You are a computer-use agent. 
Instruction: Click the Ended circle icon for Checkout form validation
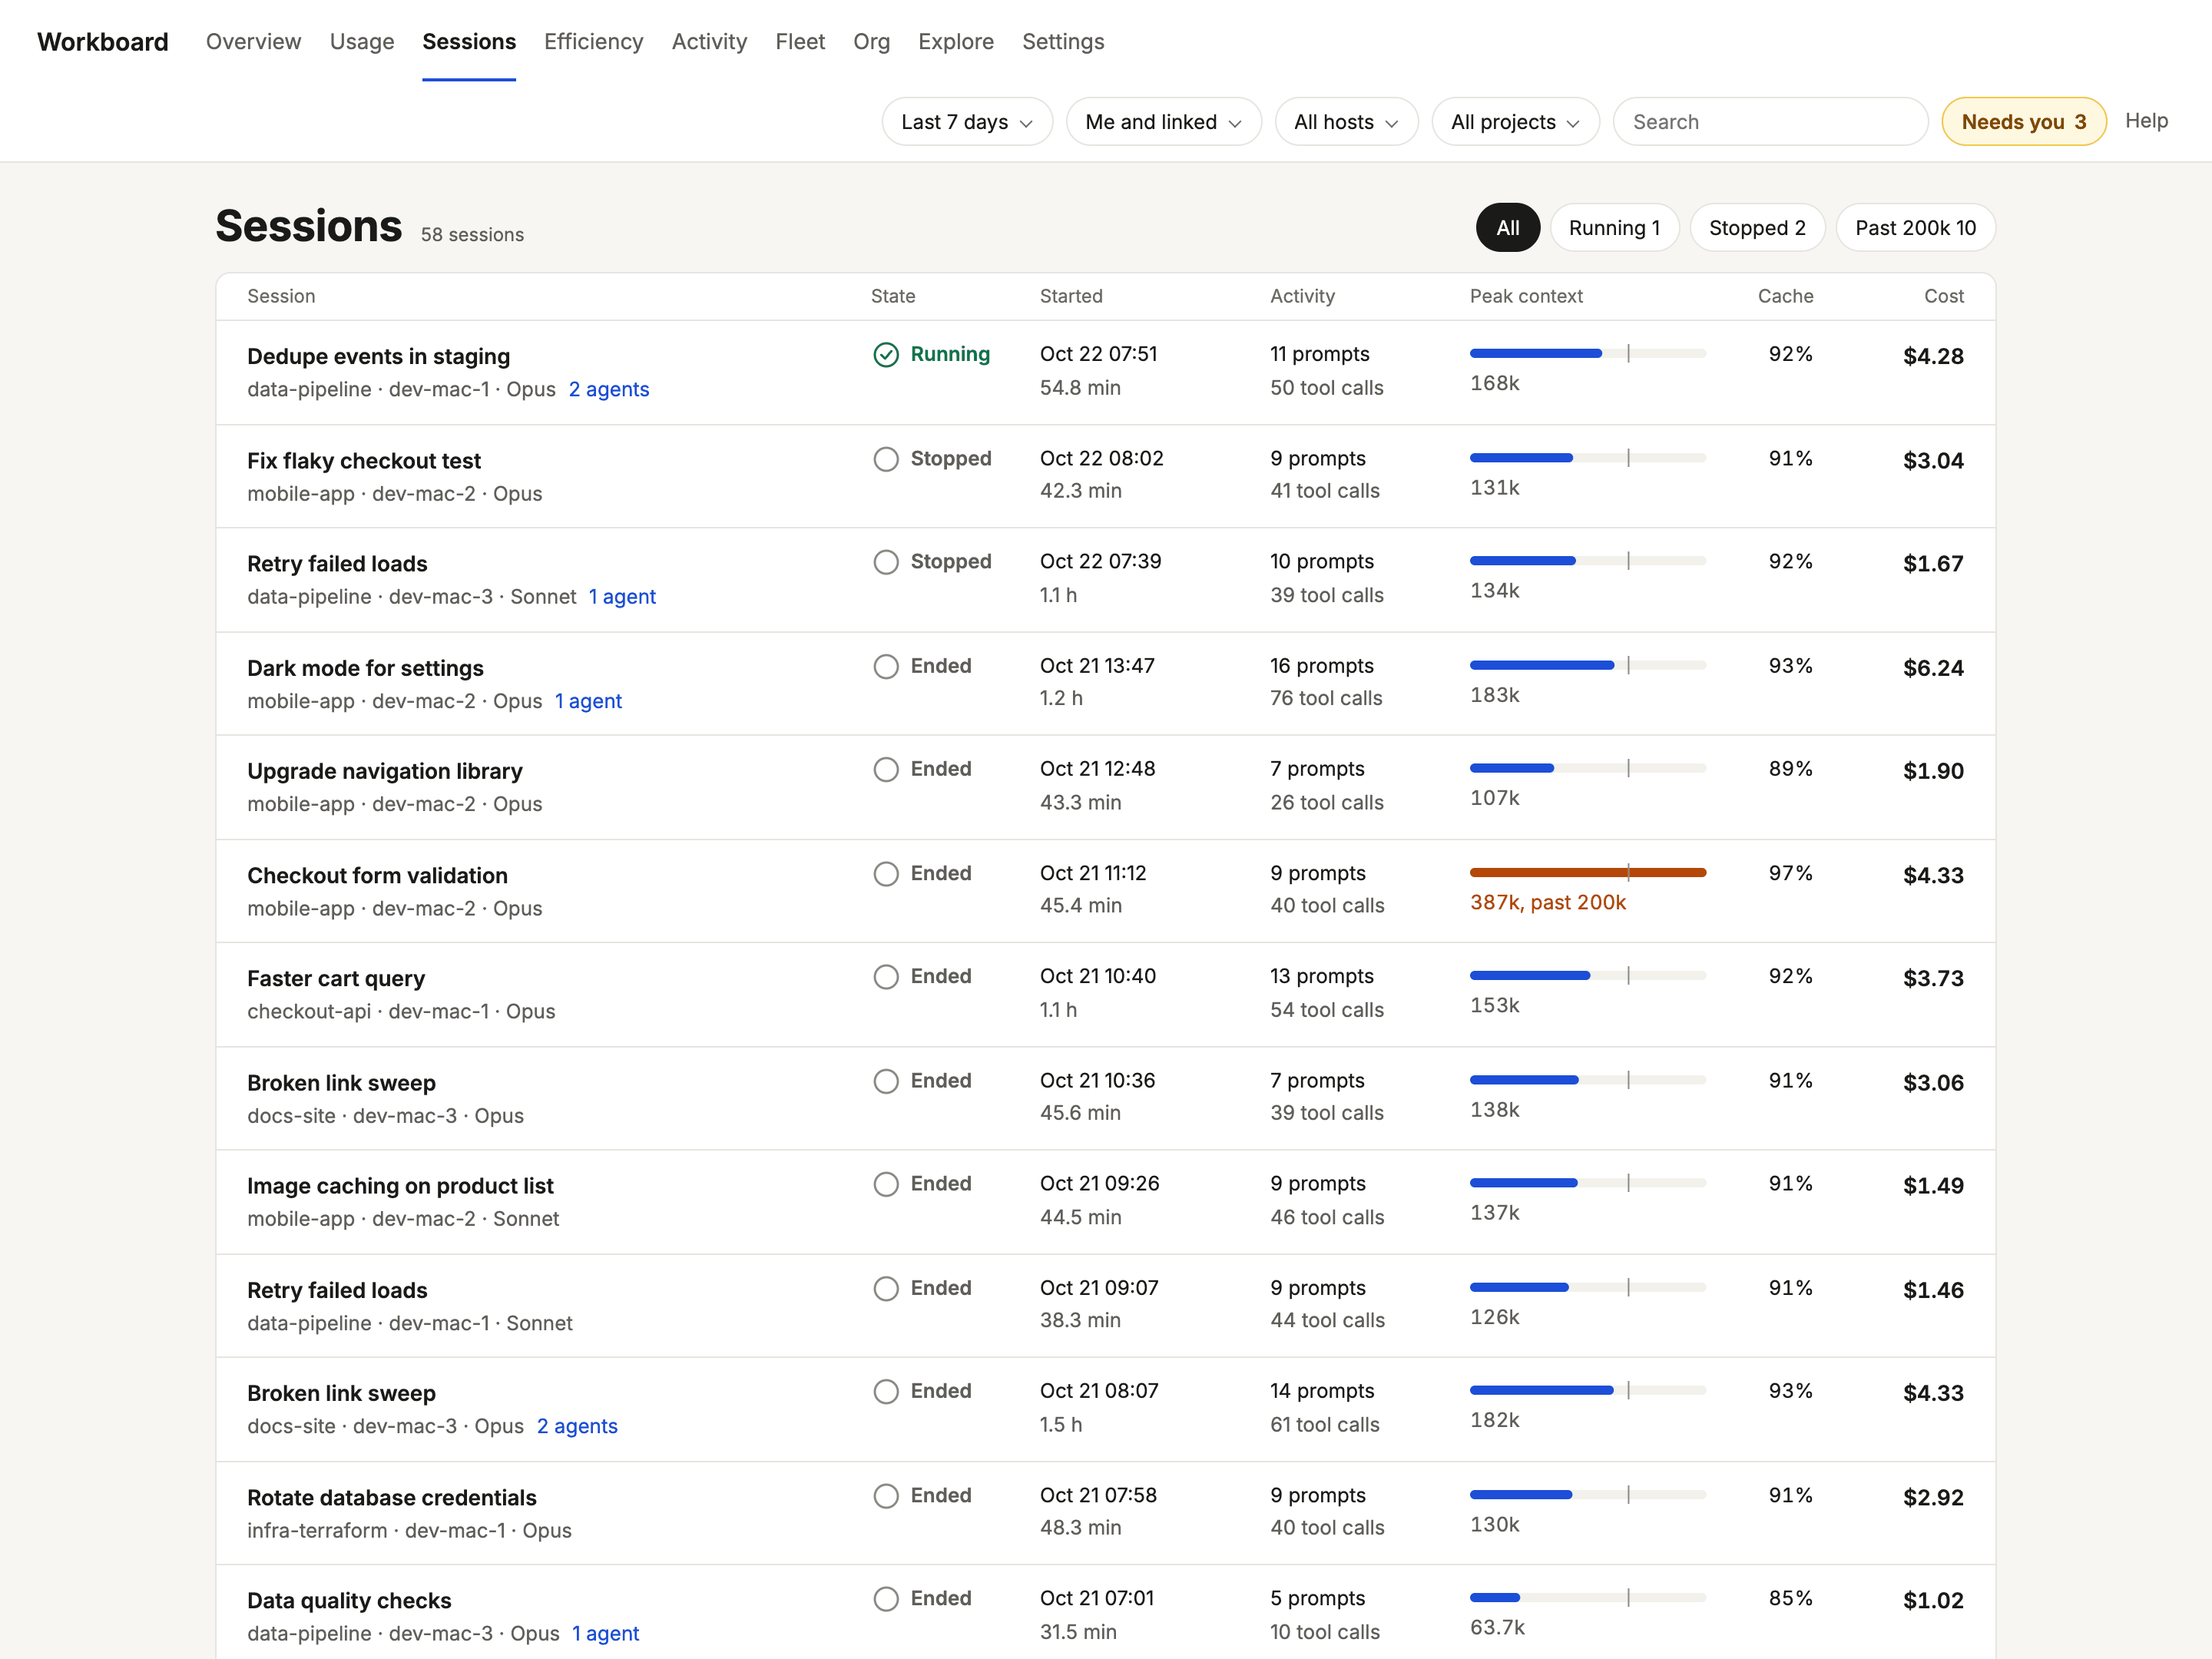click(x=886, y=874)
